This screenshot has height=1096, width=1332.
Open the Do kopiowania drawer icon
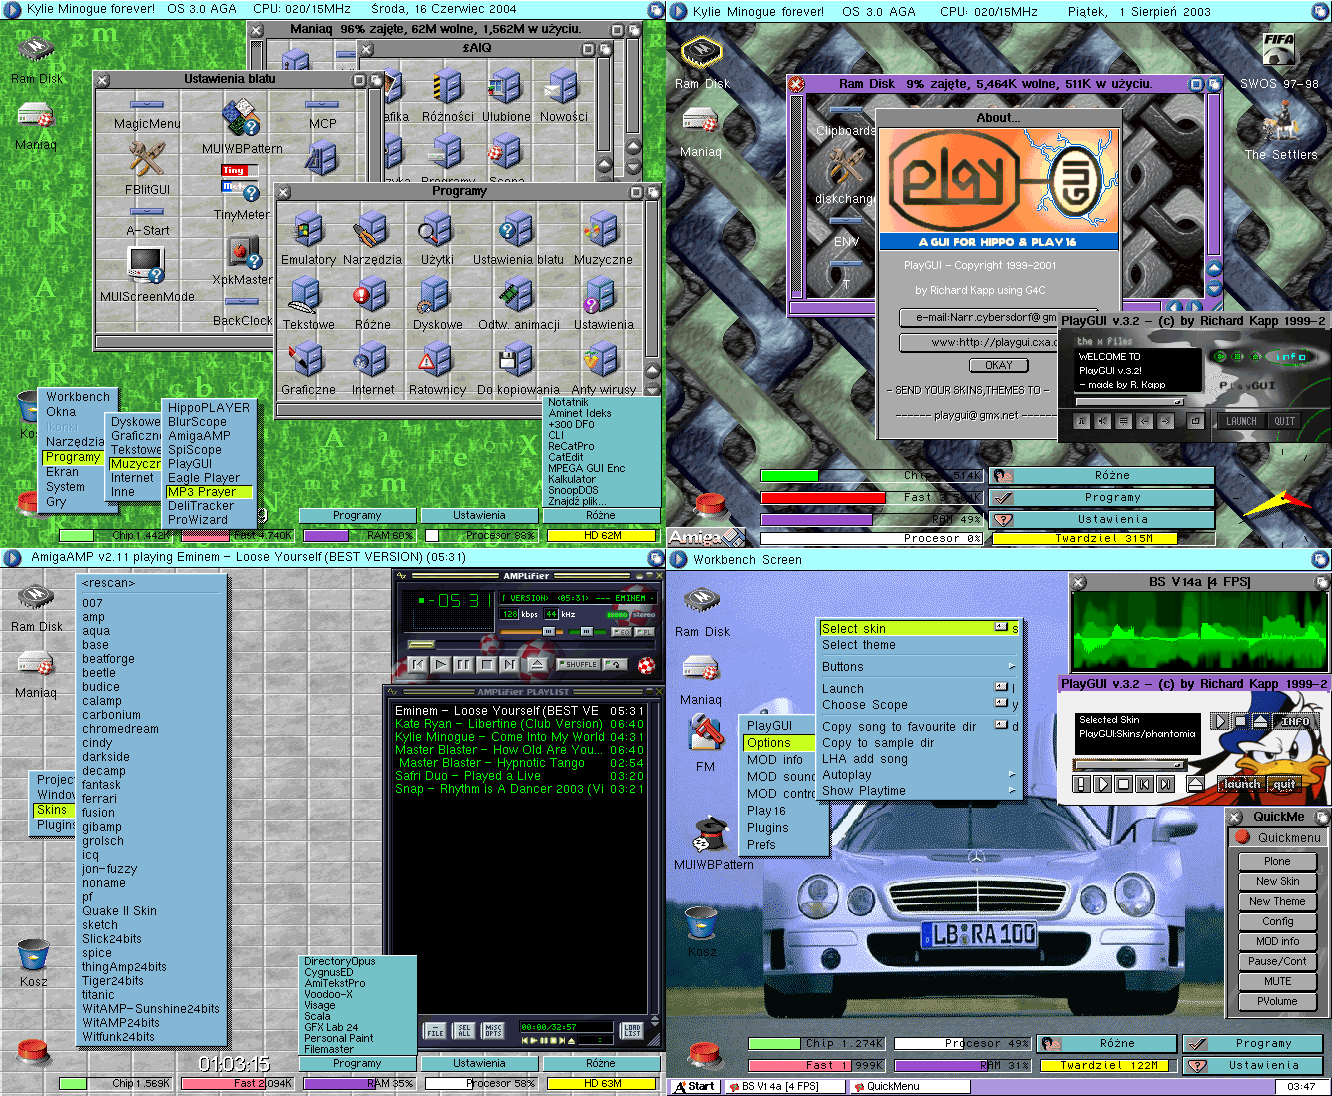point(518,369)
